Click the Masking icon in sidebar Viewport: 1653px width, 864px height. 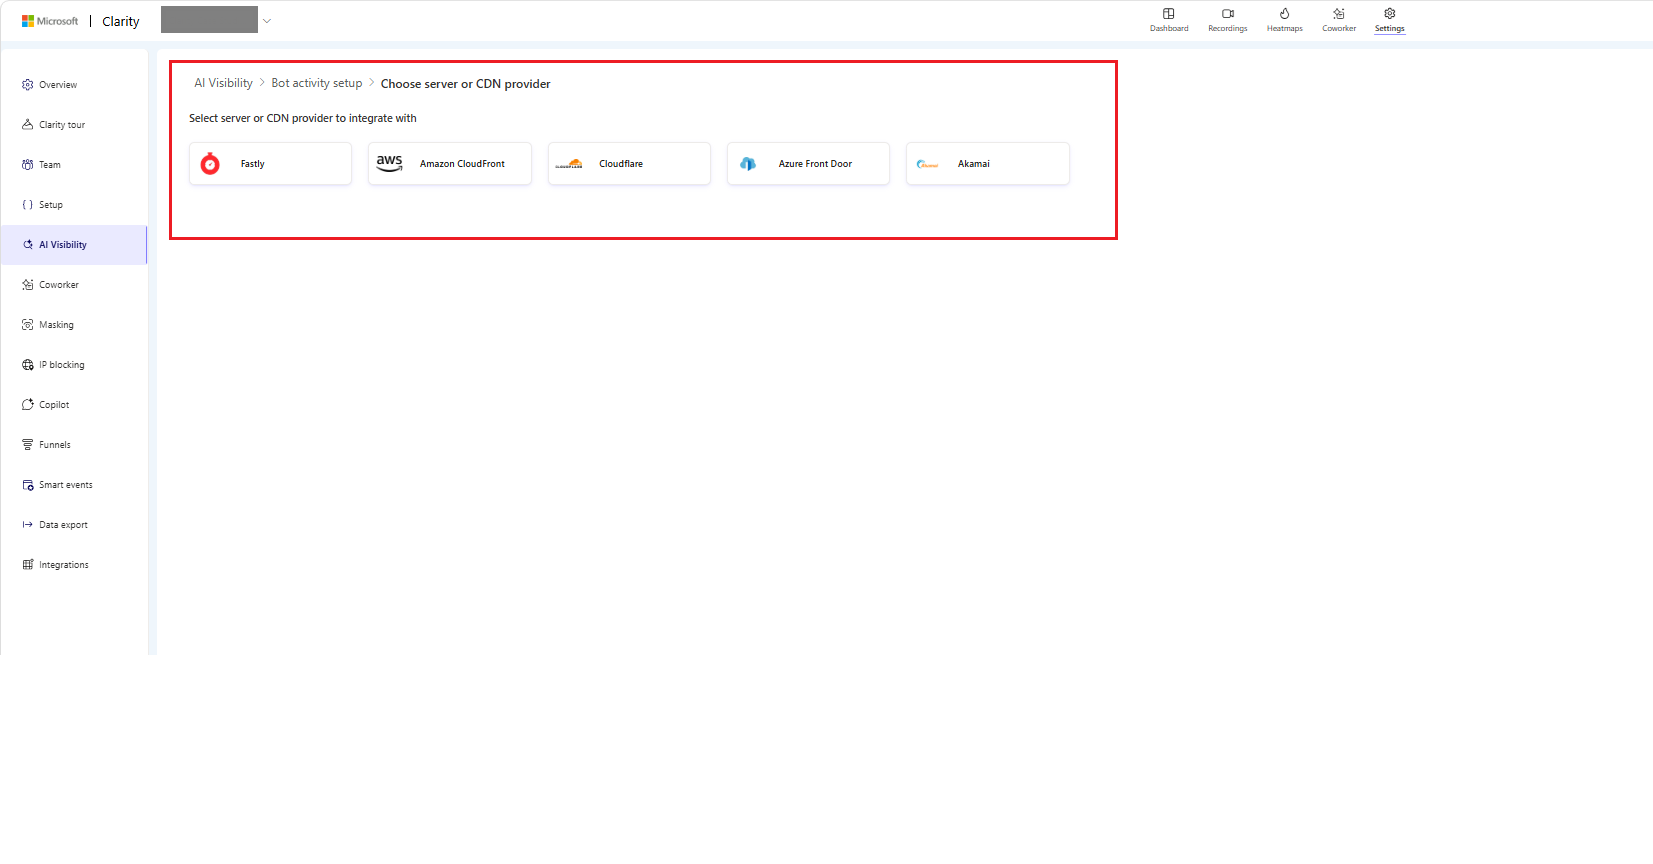click(28, 325)
